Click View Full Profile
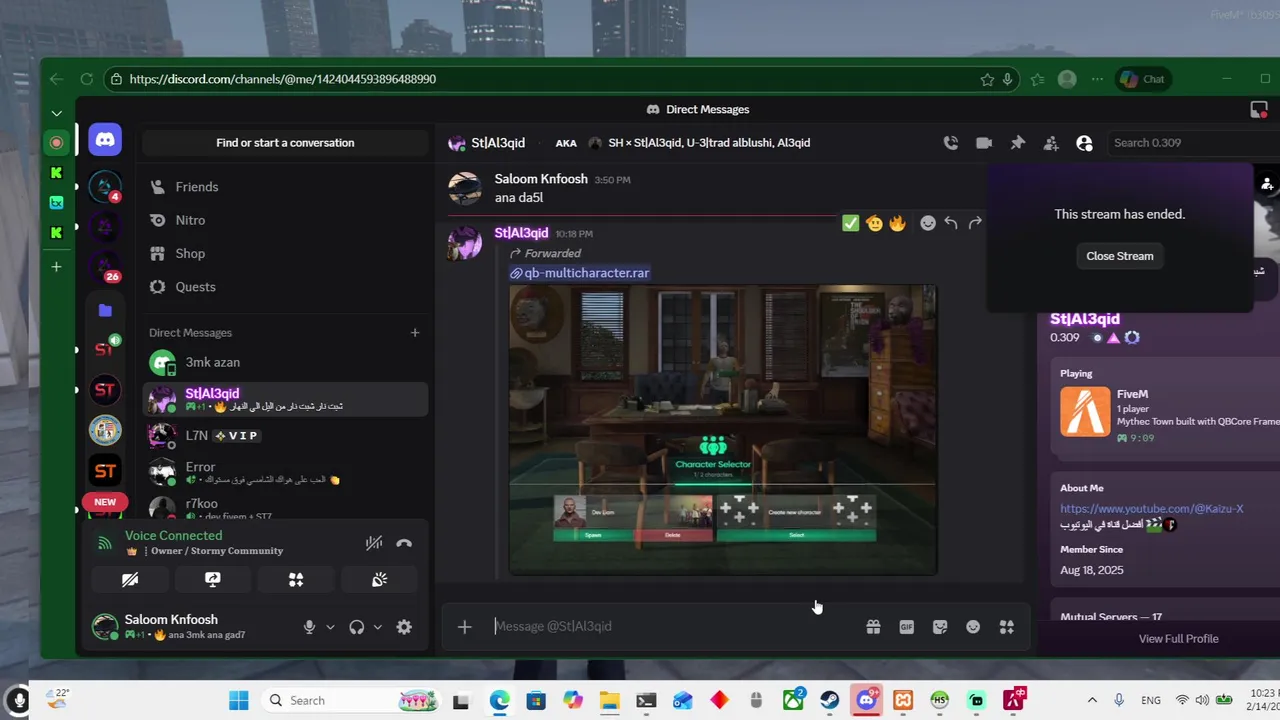The height and width of the screenshot is (720, 1280). (1178, 638)
